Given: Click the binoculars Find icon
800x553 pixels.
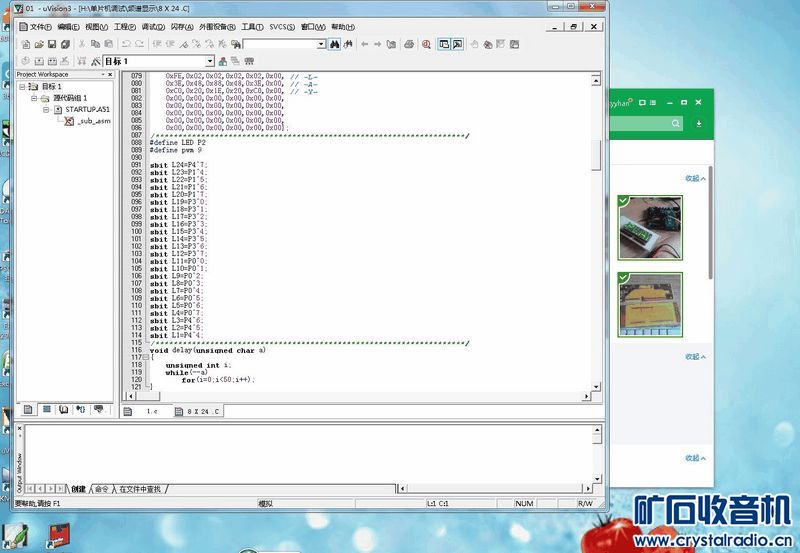Looking at the screenshot, I should tap(336, 44).
